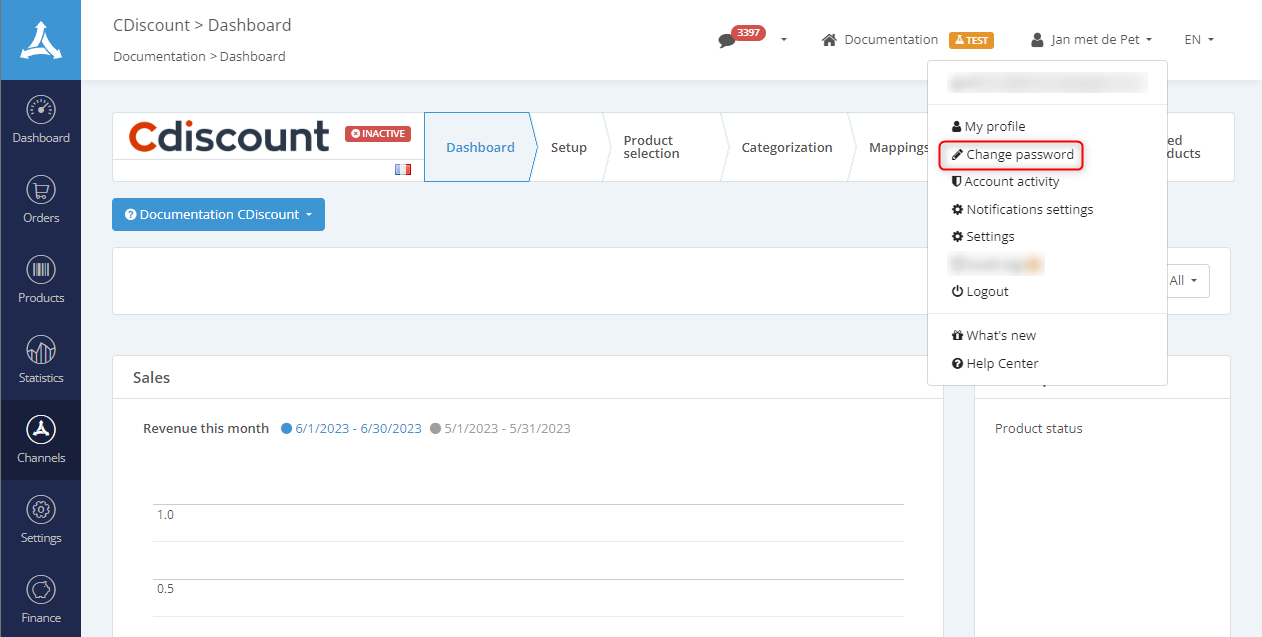Viewport: 1262px width, 637px height.
Task: Click the Documentation home icon in header
Action: point(829,40)
